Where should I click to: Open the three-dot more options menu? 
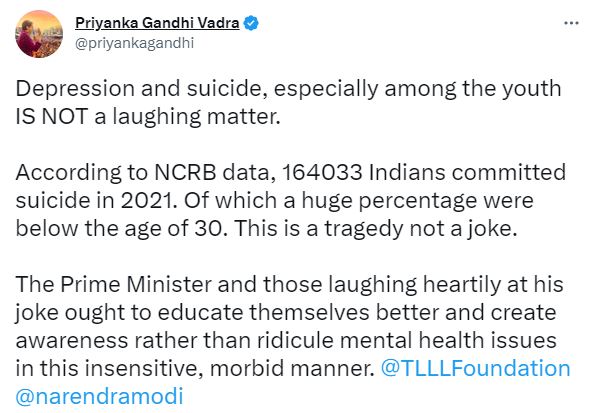click(x=571, y=24)
